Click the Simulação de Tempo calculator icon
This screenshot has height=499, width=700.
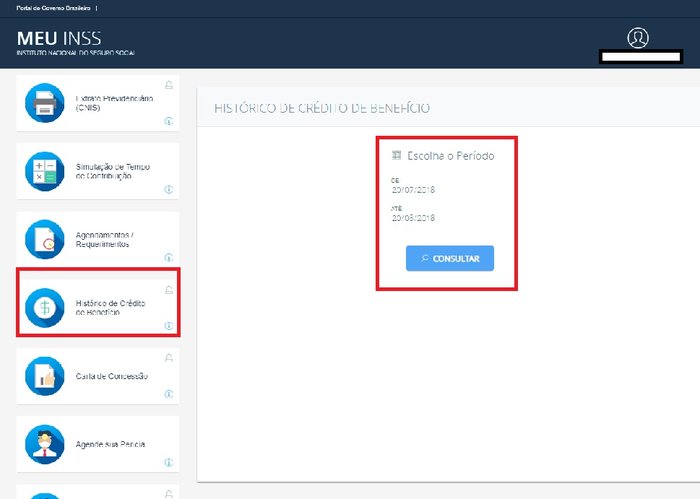45,171
